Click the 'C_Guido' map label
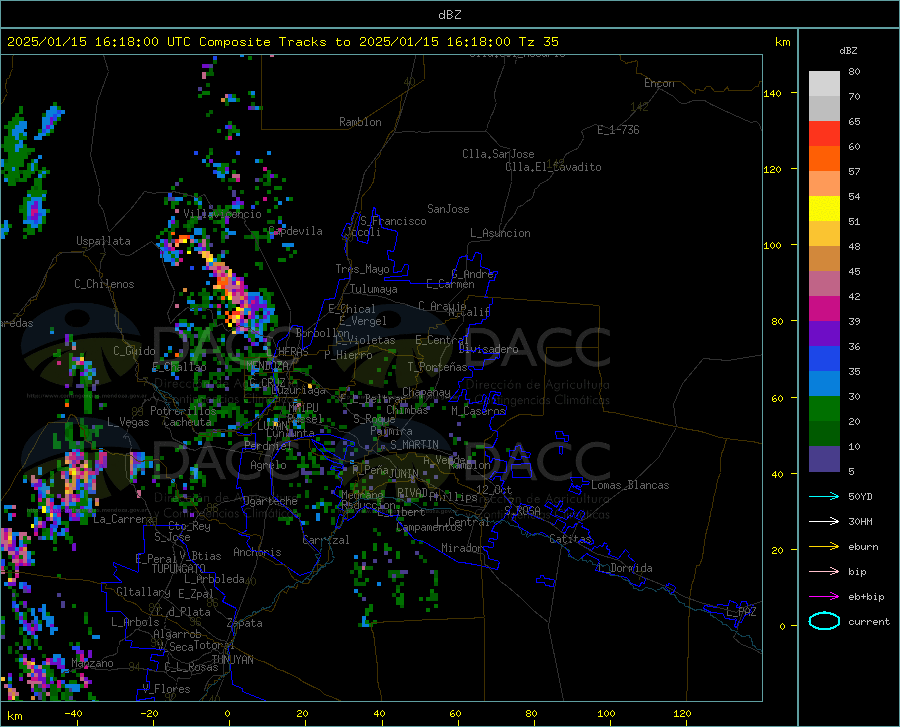 [134, 351]
